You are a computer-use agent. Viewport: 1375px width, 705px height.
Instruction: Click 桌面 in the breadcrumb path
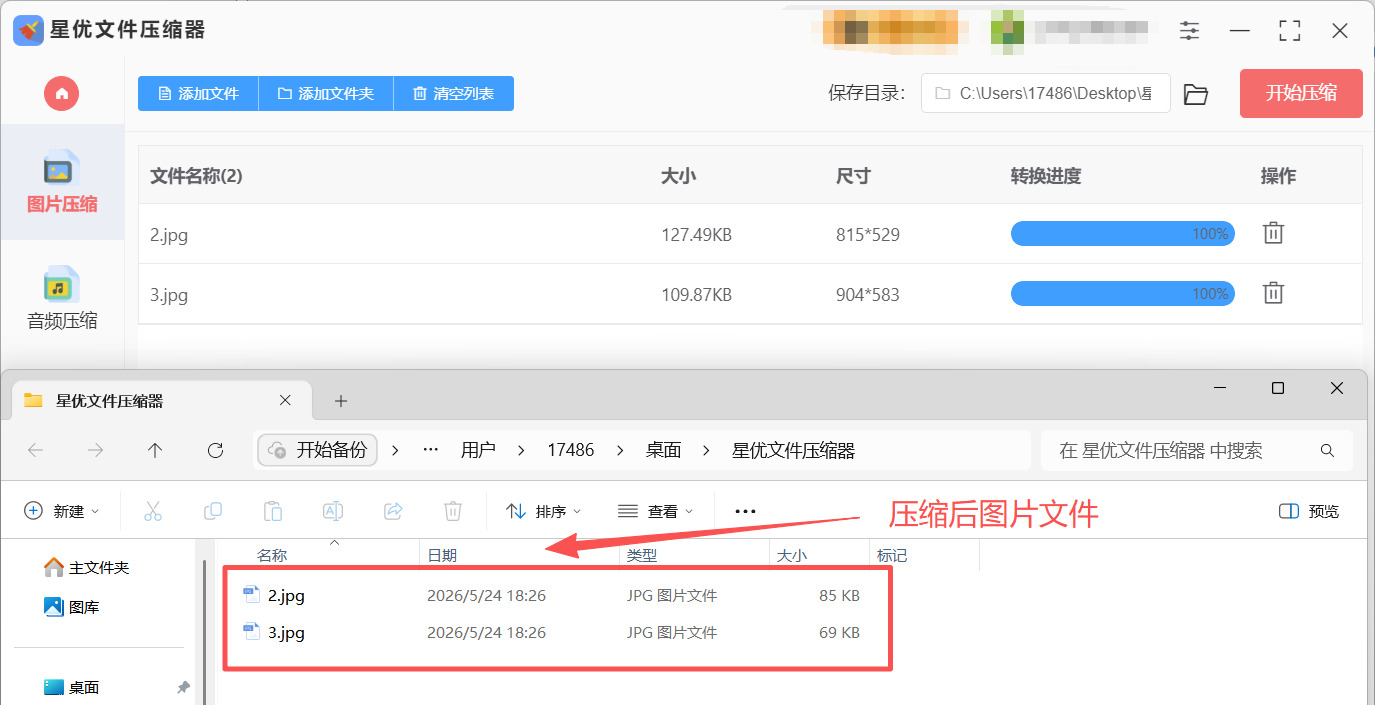click(664, 450)
